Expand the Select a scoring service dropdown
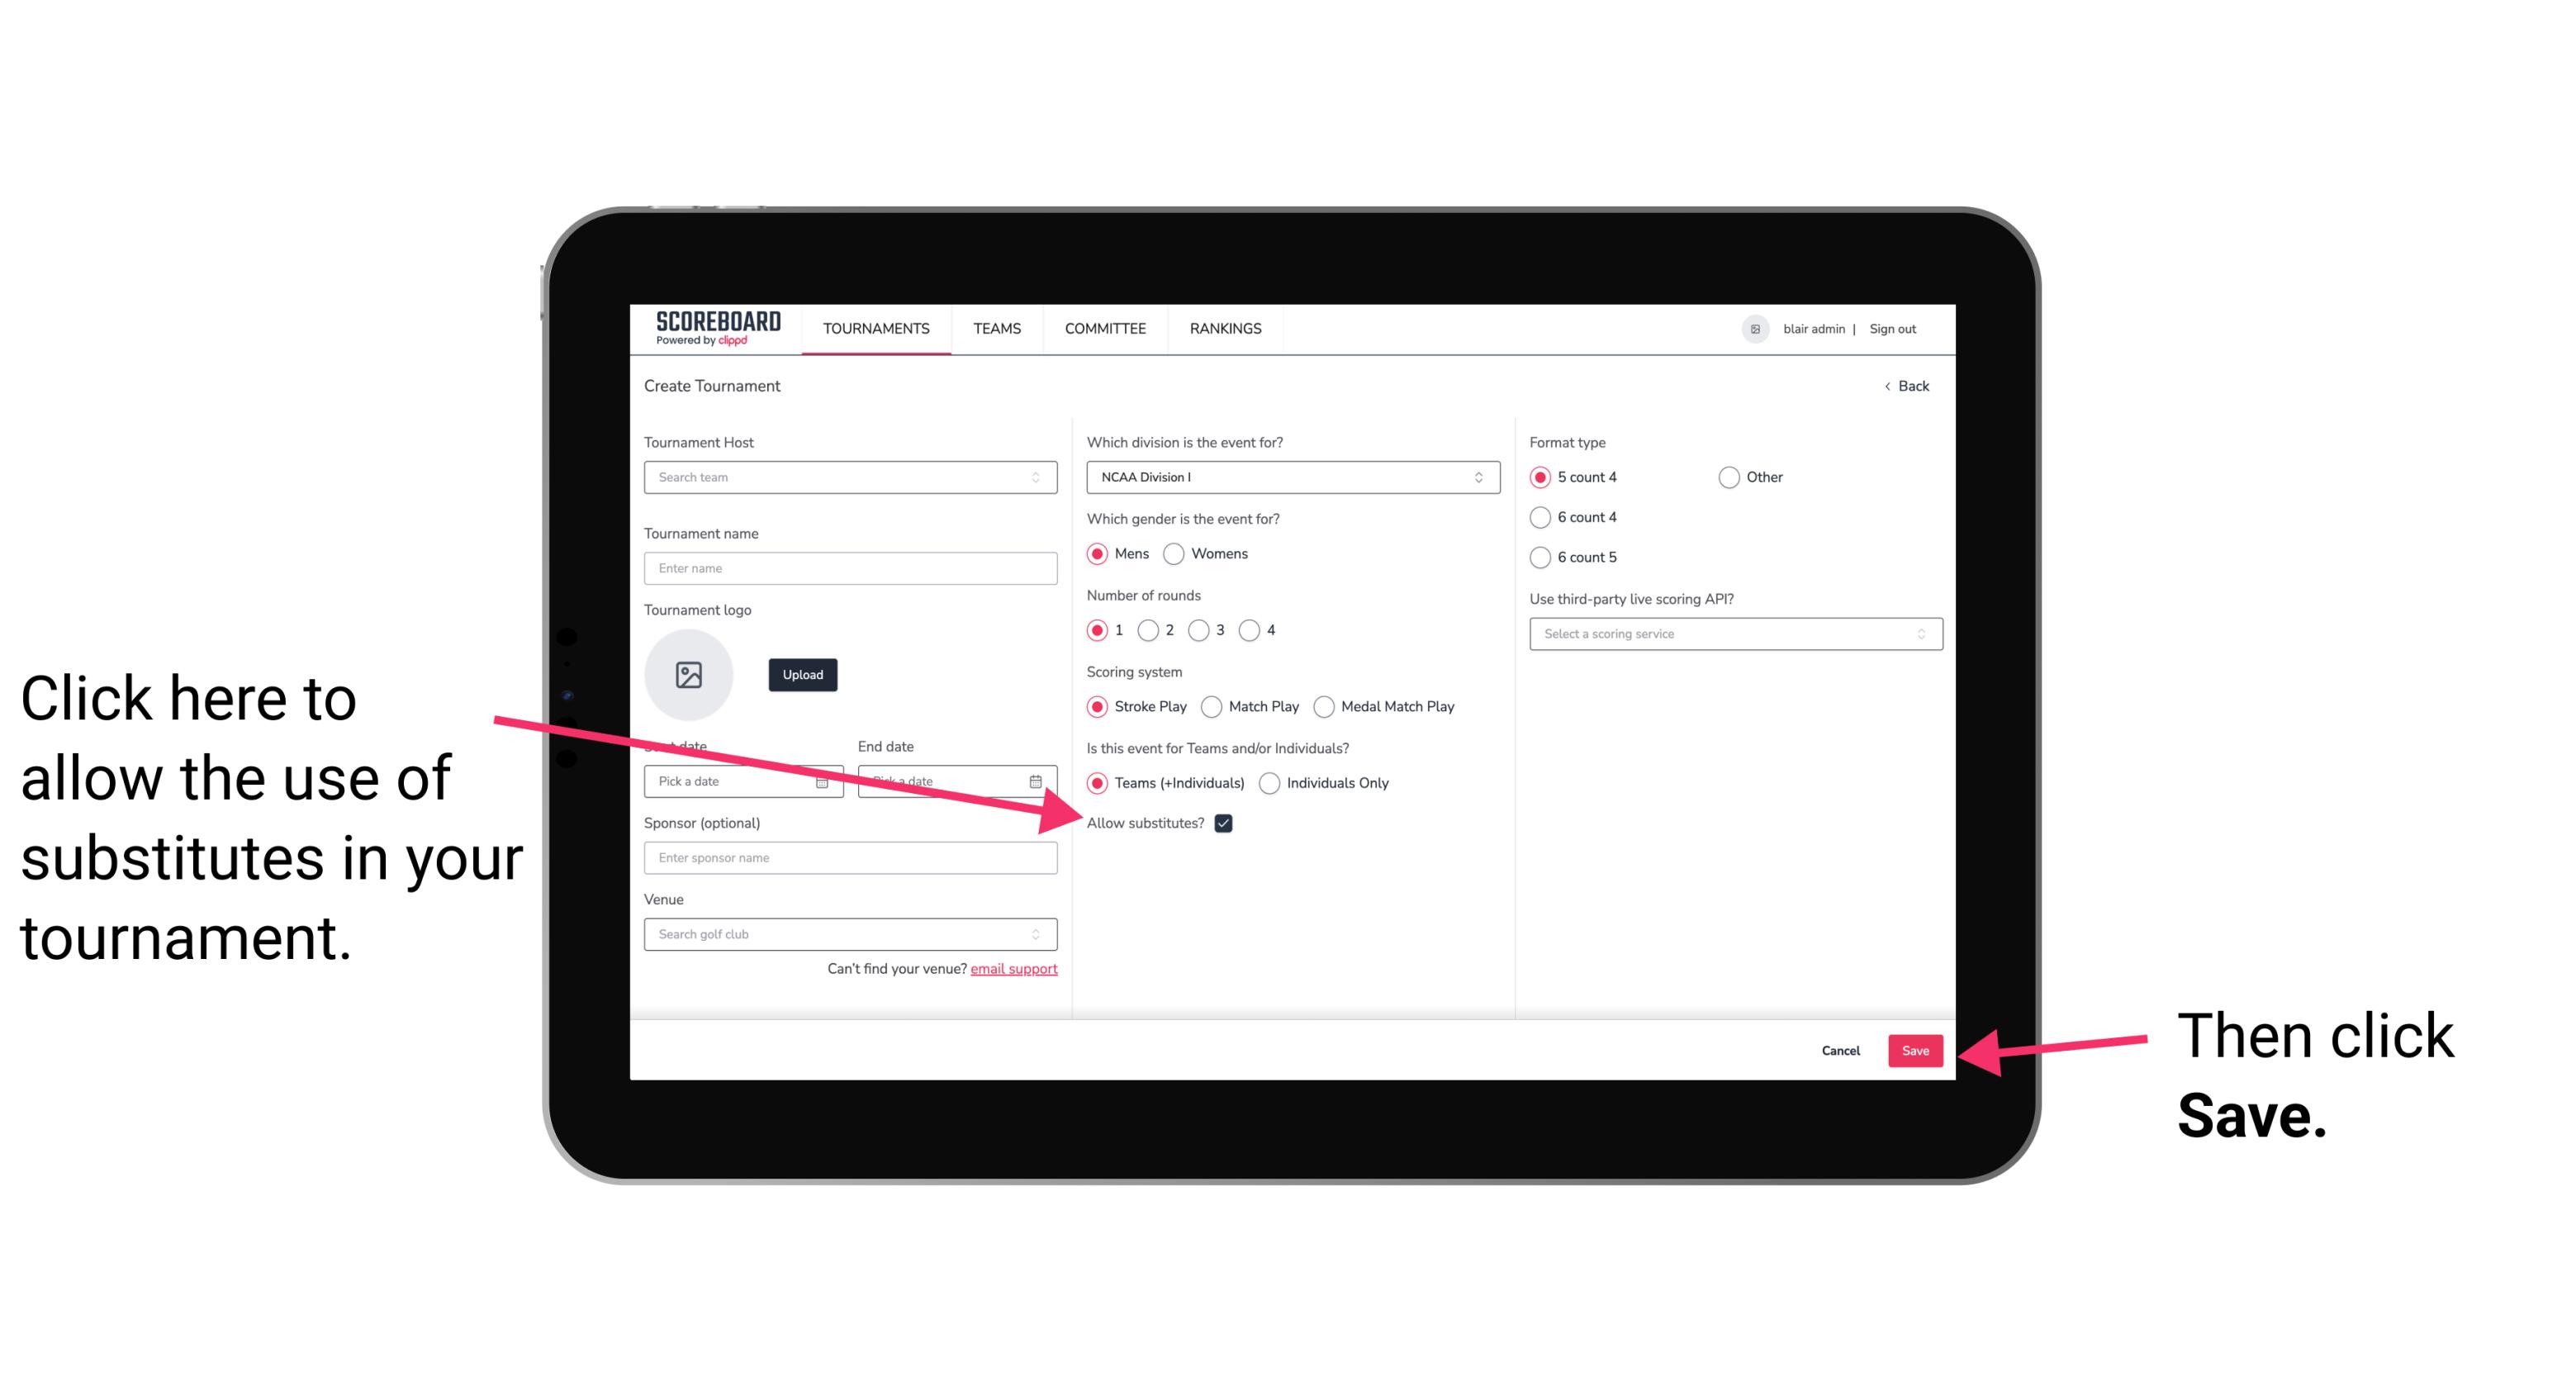Image resolution: width=2576 pixels, height=1386 pixels. [1729, 634]
